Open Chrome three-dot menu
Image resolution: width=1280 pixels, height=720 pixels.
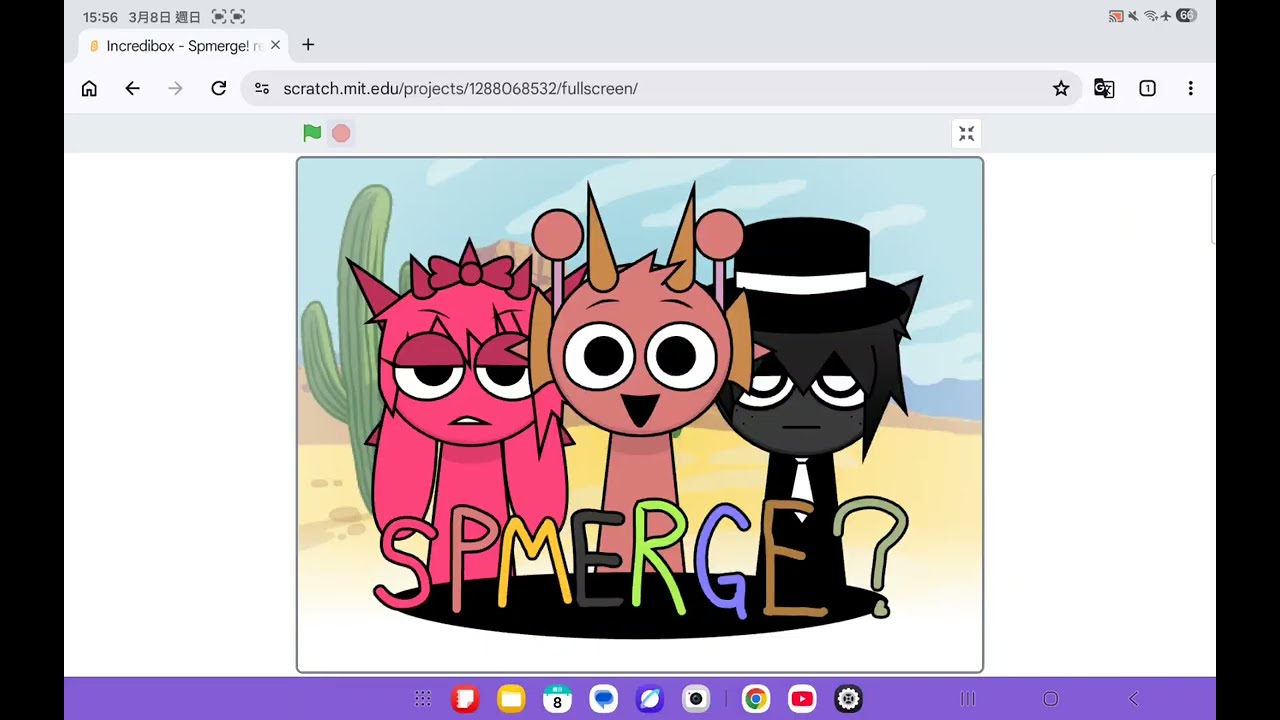(1190, 88)
